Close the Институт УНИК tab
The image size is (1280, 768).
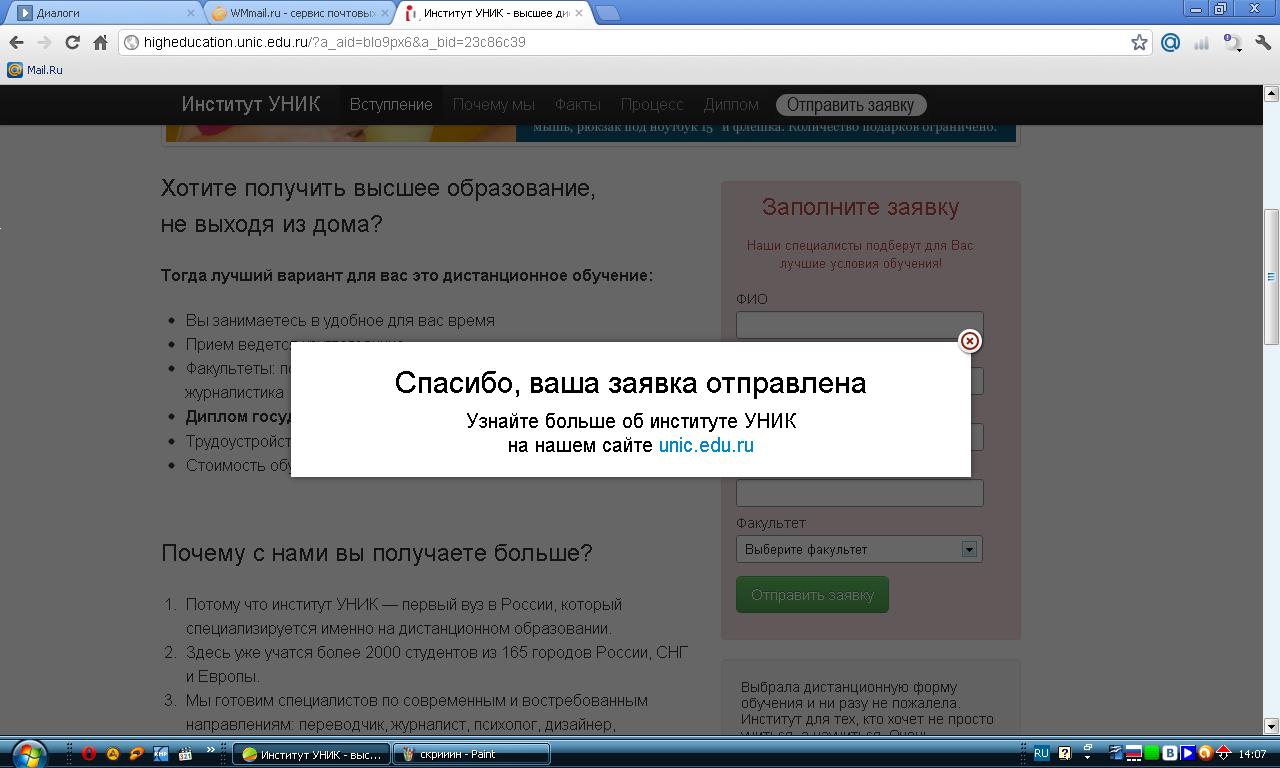pyautogui.click(x=581, y=13)
